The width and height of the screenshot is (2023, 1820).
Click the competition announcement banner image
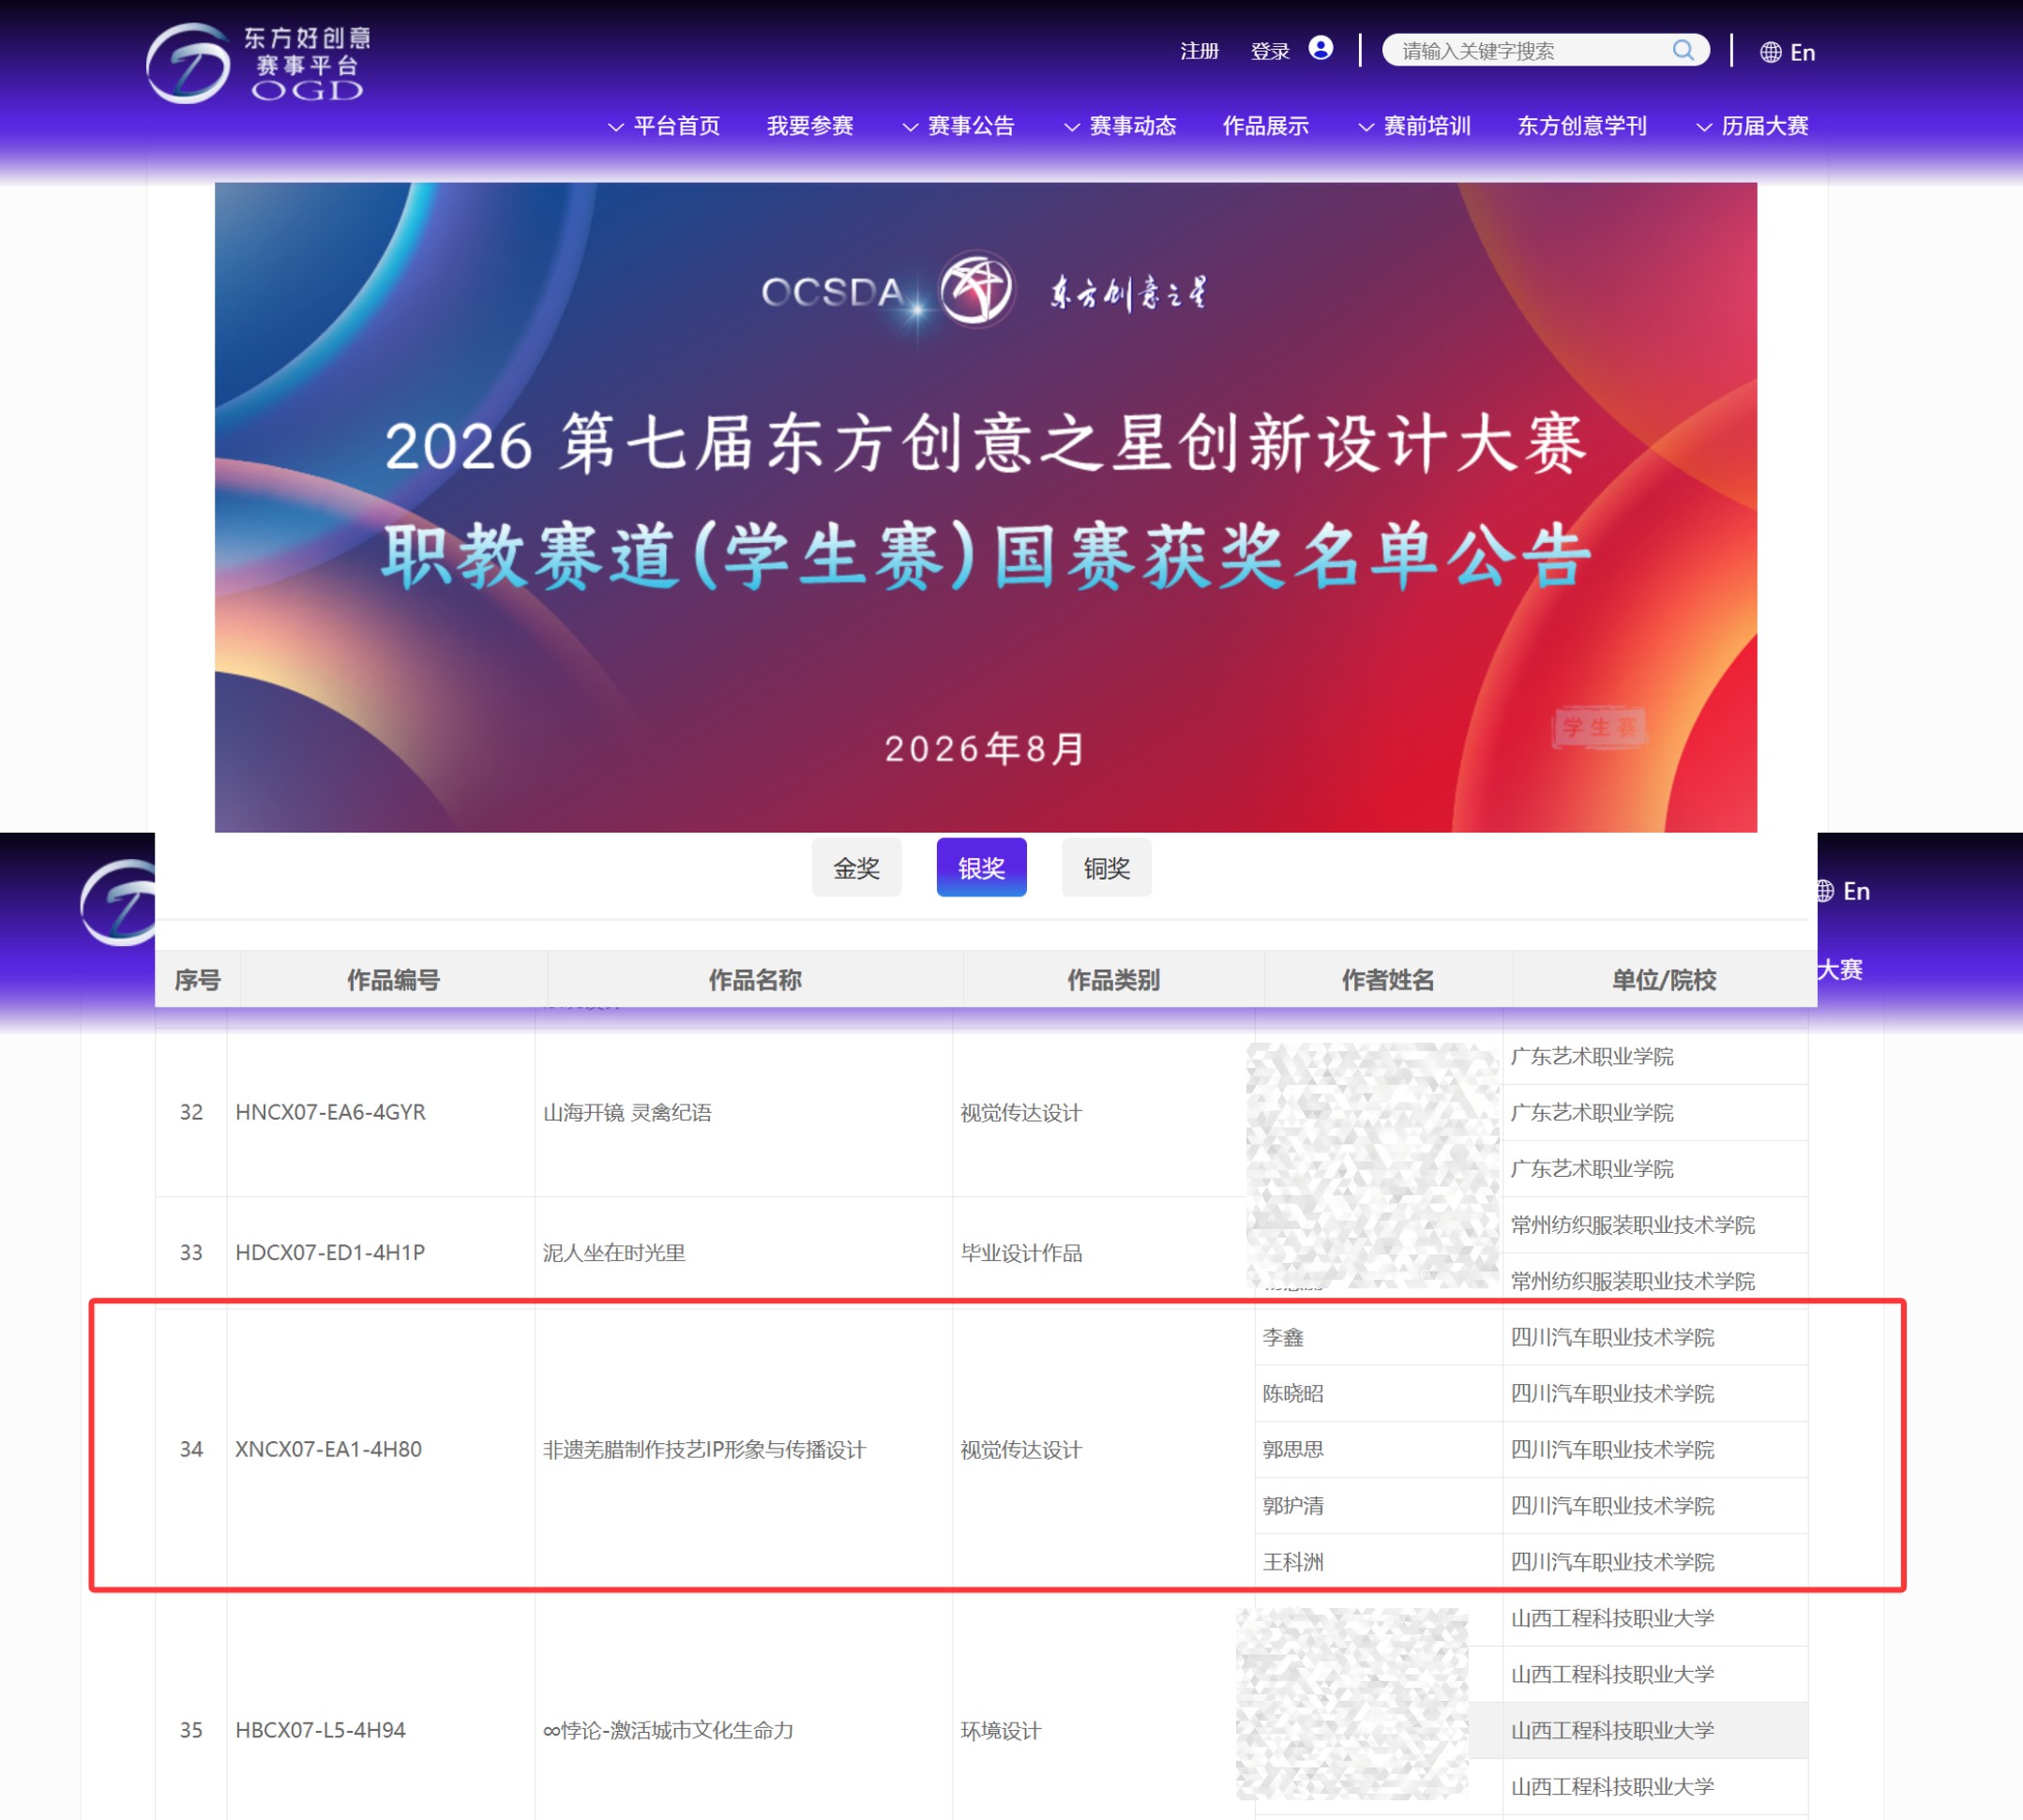pos(985,507)
